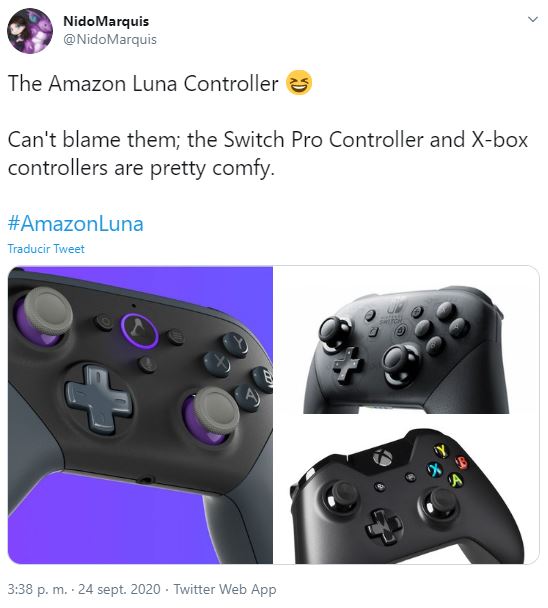Click the laughing emoji in tweet
Viewport: 548px width, 608px height.
[x=299, y=82]
